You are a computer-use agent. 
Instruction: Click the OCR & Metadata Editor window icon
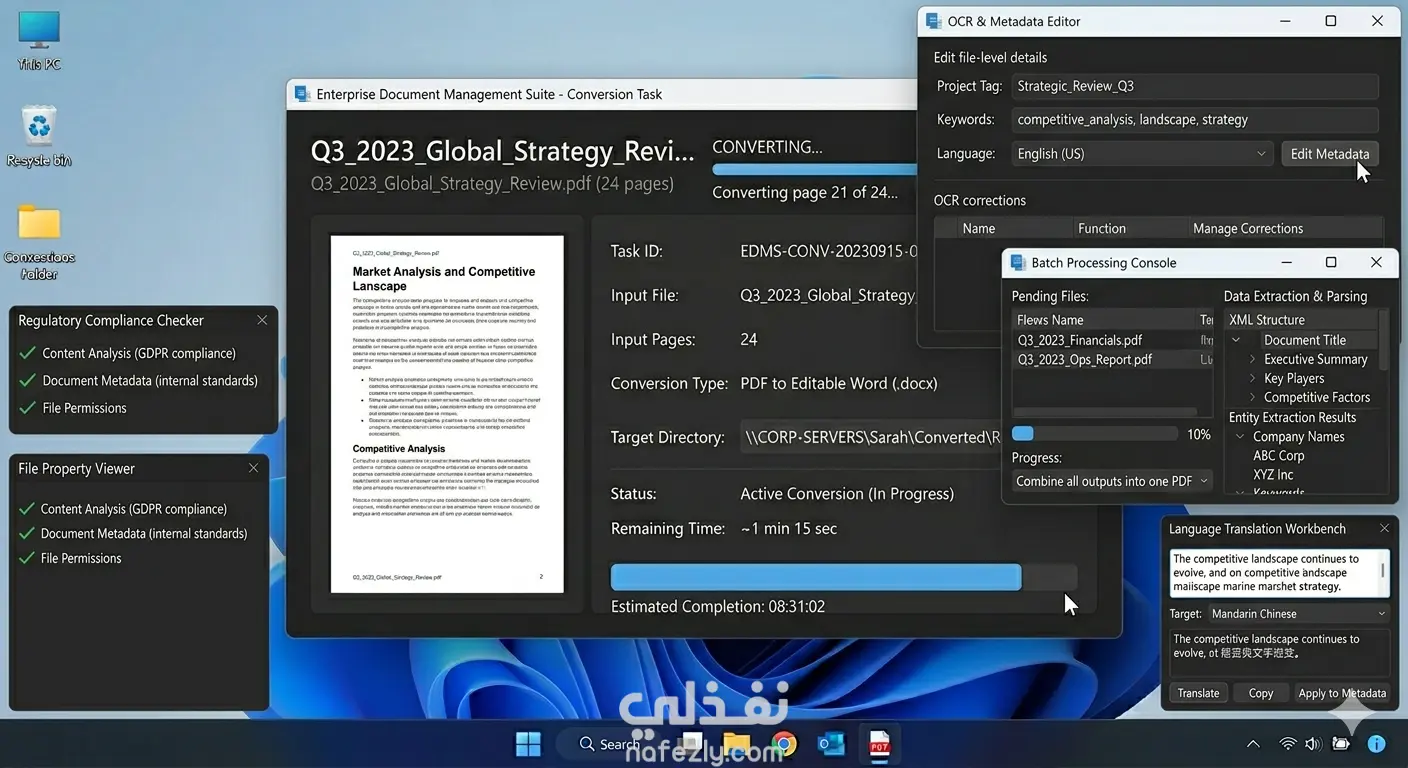pyautogui.click(x=933, y=21)
